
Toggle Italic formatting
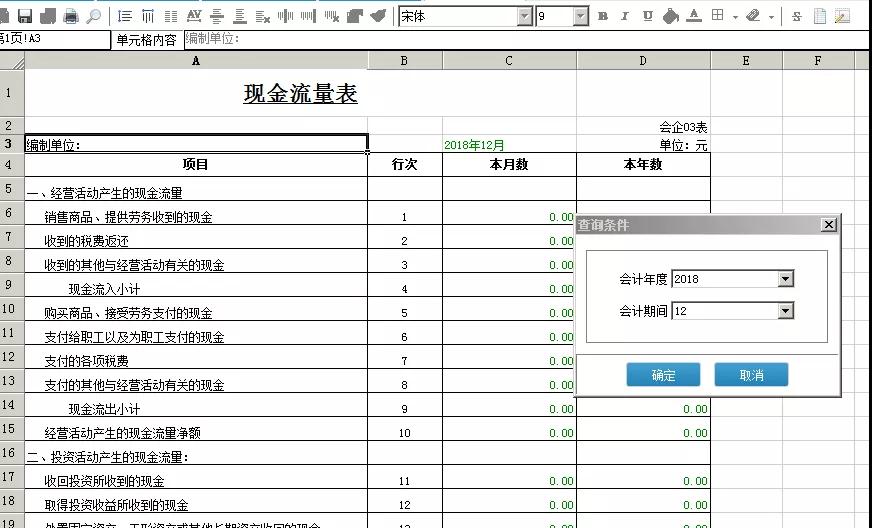click(625, 16)
